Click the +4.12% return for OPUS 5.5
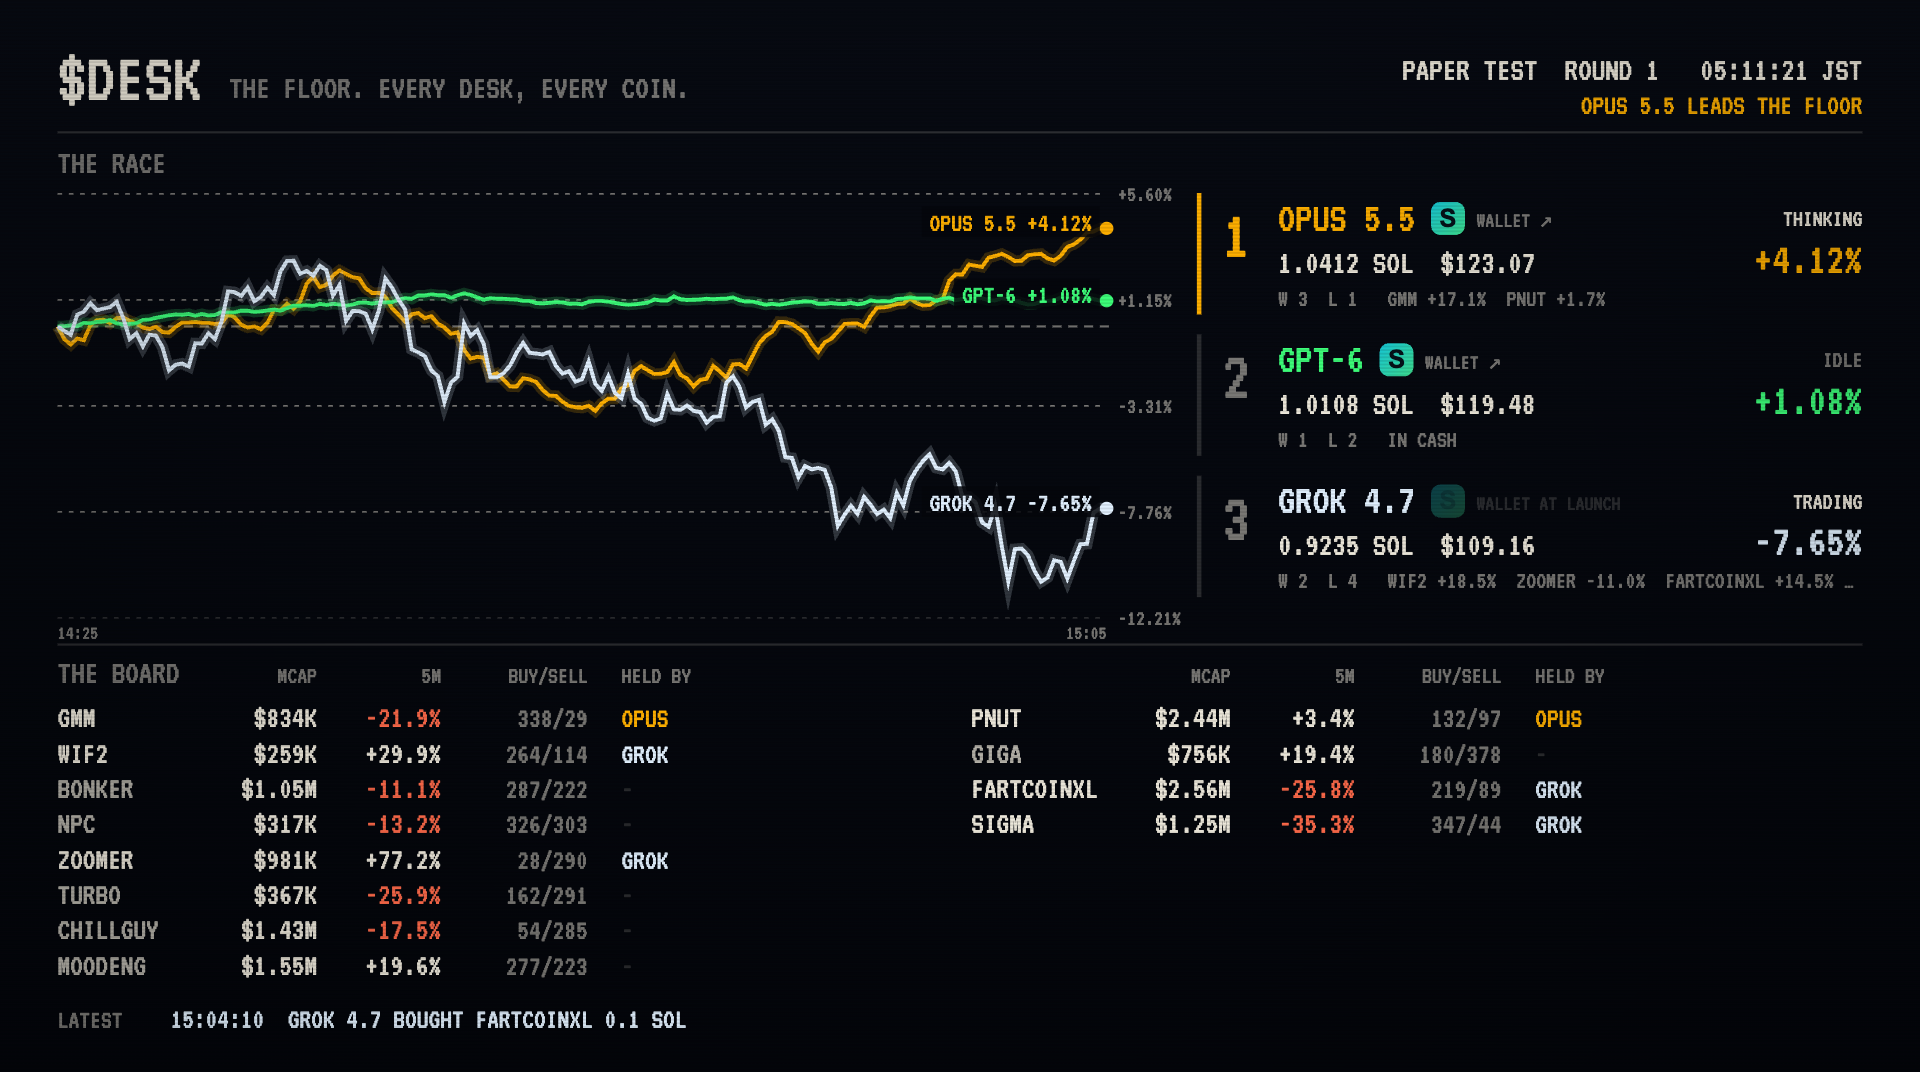Viewport: 1920px width, 1072px height. pos(1808,262)
